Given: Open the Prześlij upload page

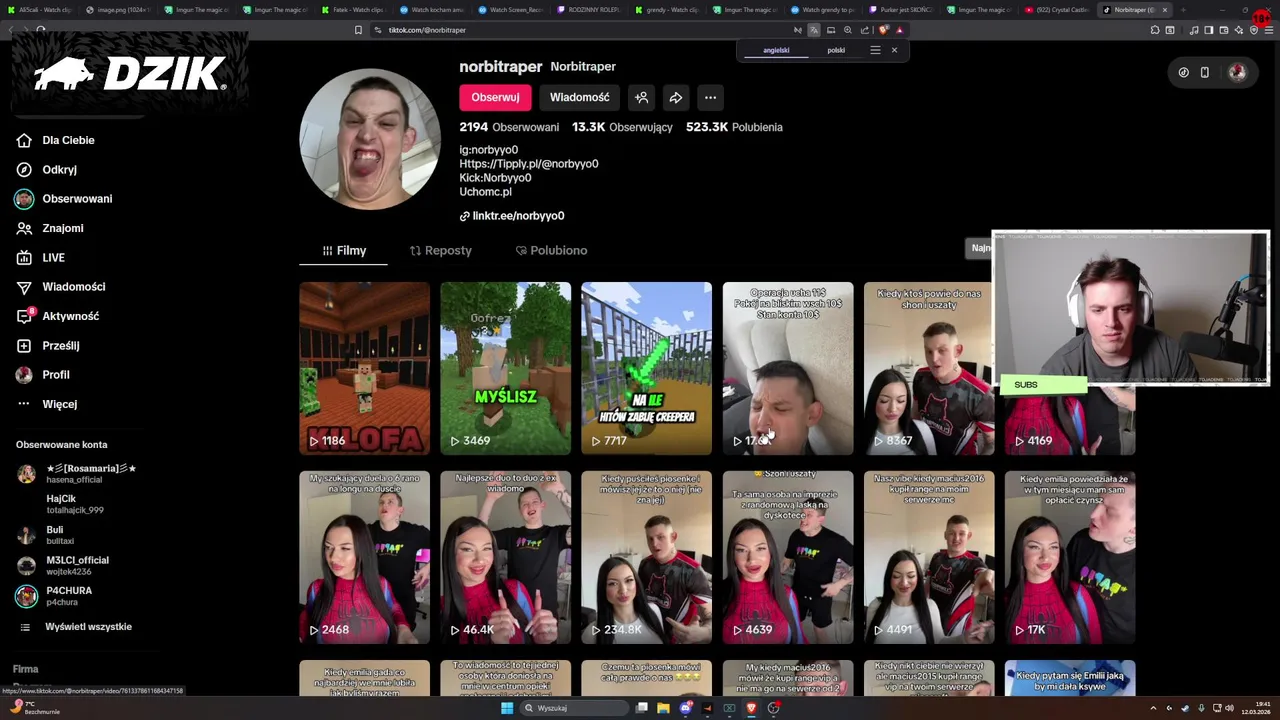Looking at the screenshot, I should pos(48,345).
